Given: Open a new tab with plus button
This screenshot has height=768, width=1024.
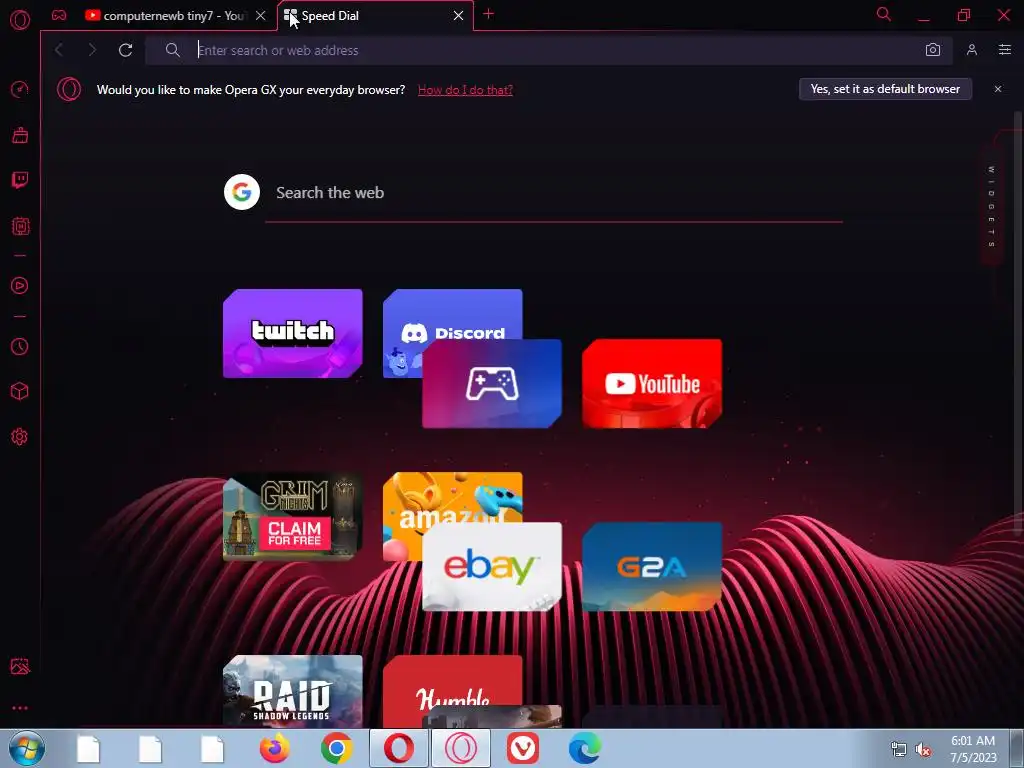Looking at the screenshot, I should (x=488, y=14).
